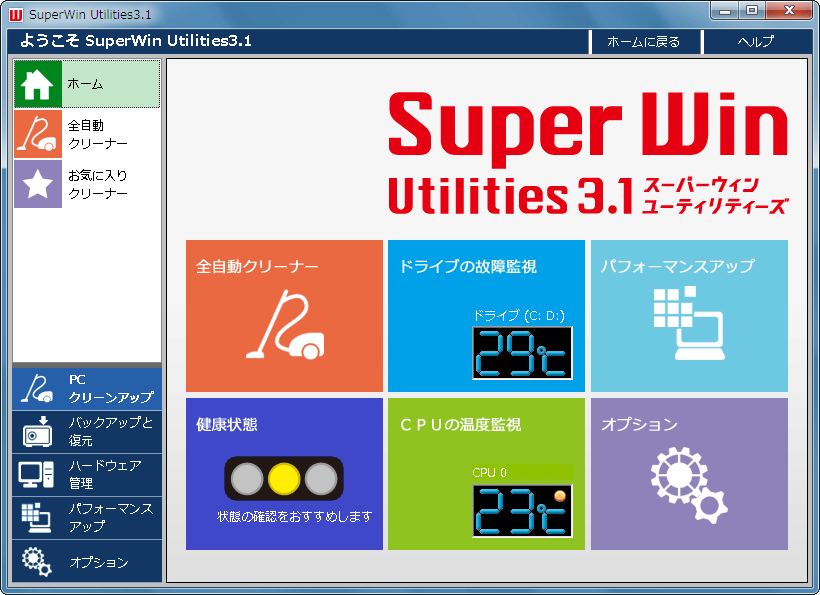Image resolution: width=820 pixels, height=595 pixels.
Task: Click the large gears tile icon
Action: [689, 485]
